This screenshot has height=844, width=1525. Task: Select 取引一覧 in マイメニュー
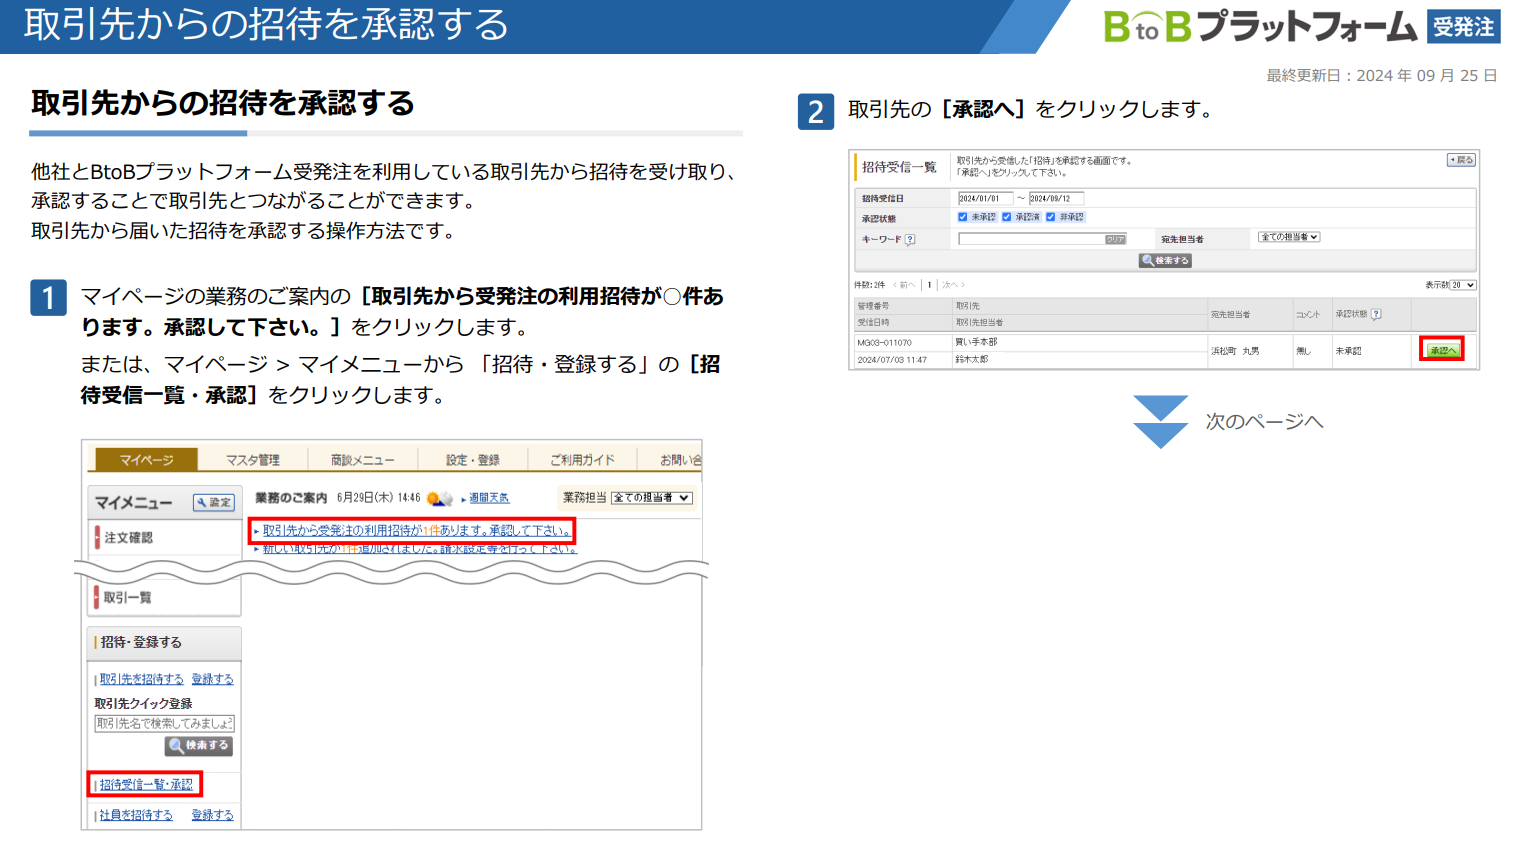(165, 598)
